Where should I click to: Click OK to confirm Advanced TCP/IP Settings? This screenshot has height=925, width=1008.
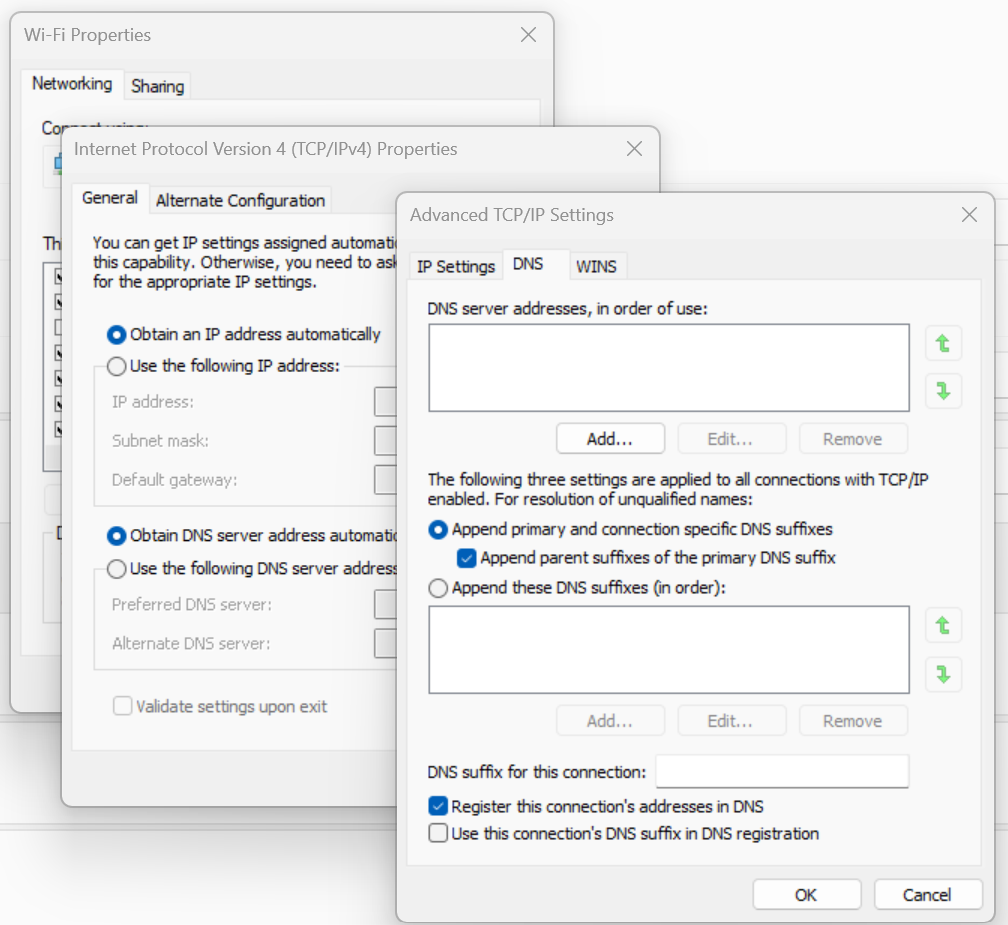806,894
